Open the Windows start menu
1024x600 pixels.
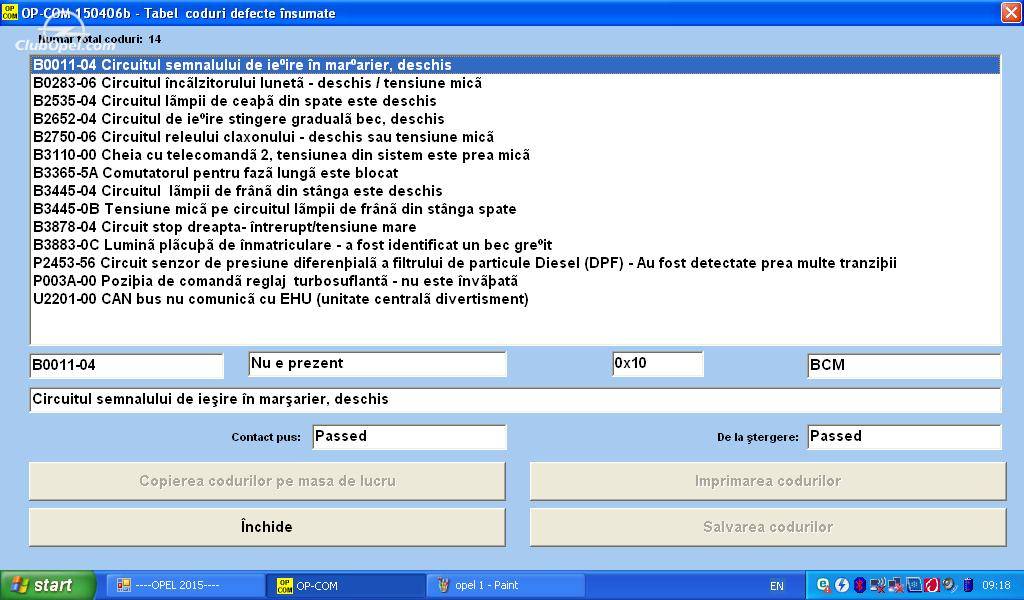48,585
